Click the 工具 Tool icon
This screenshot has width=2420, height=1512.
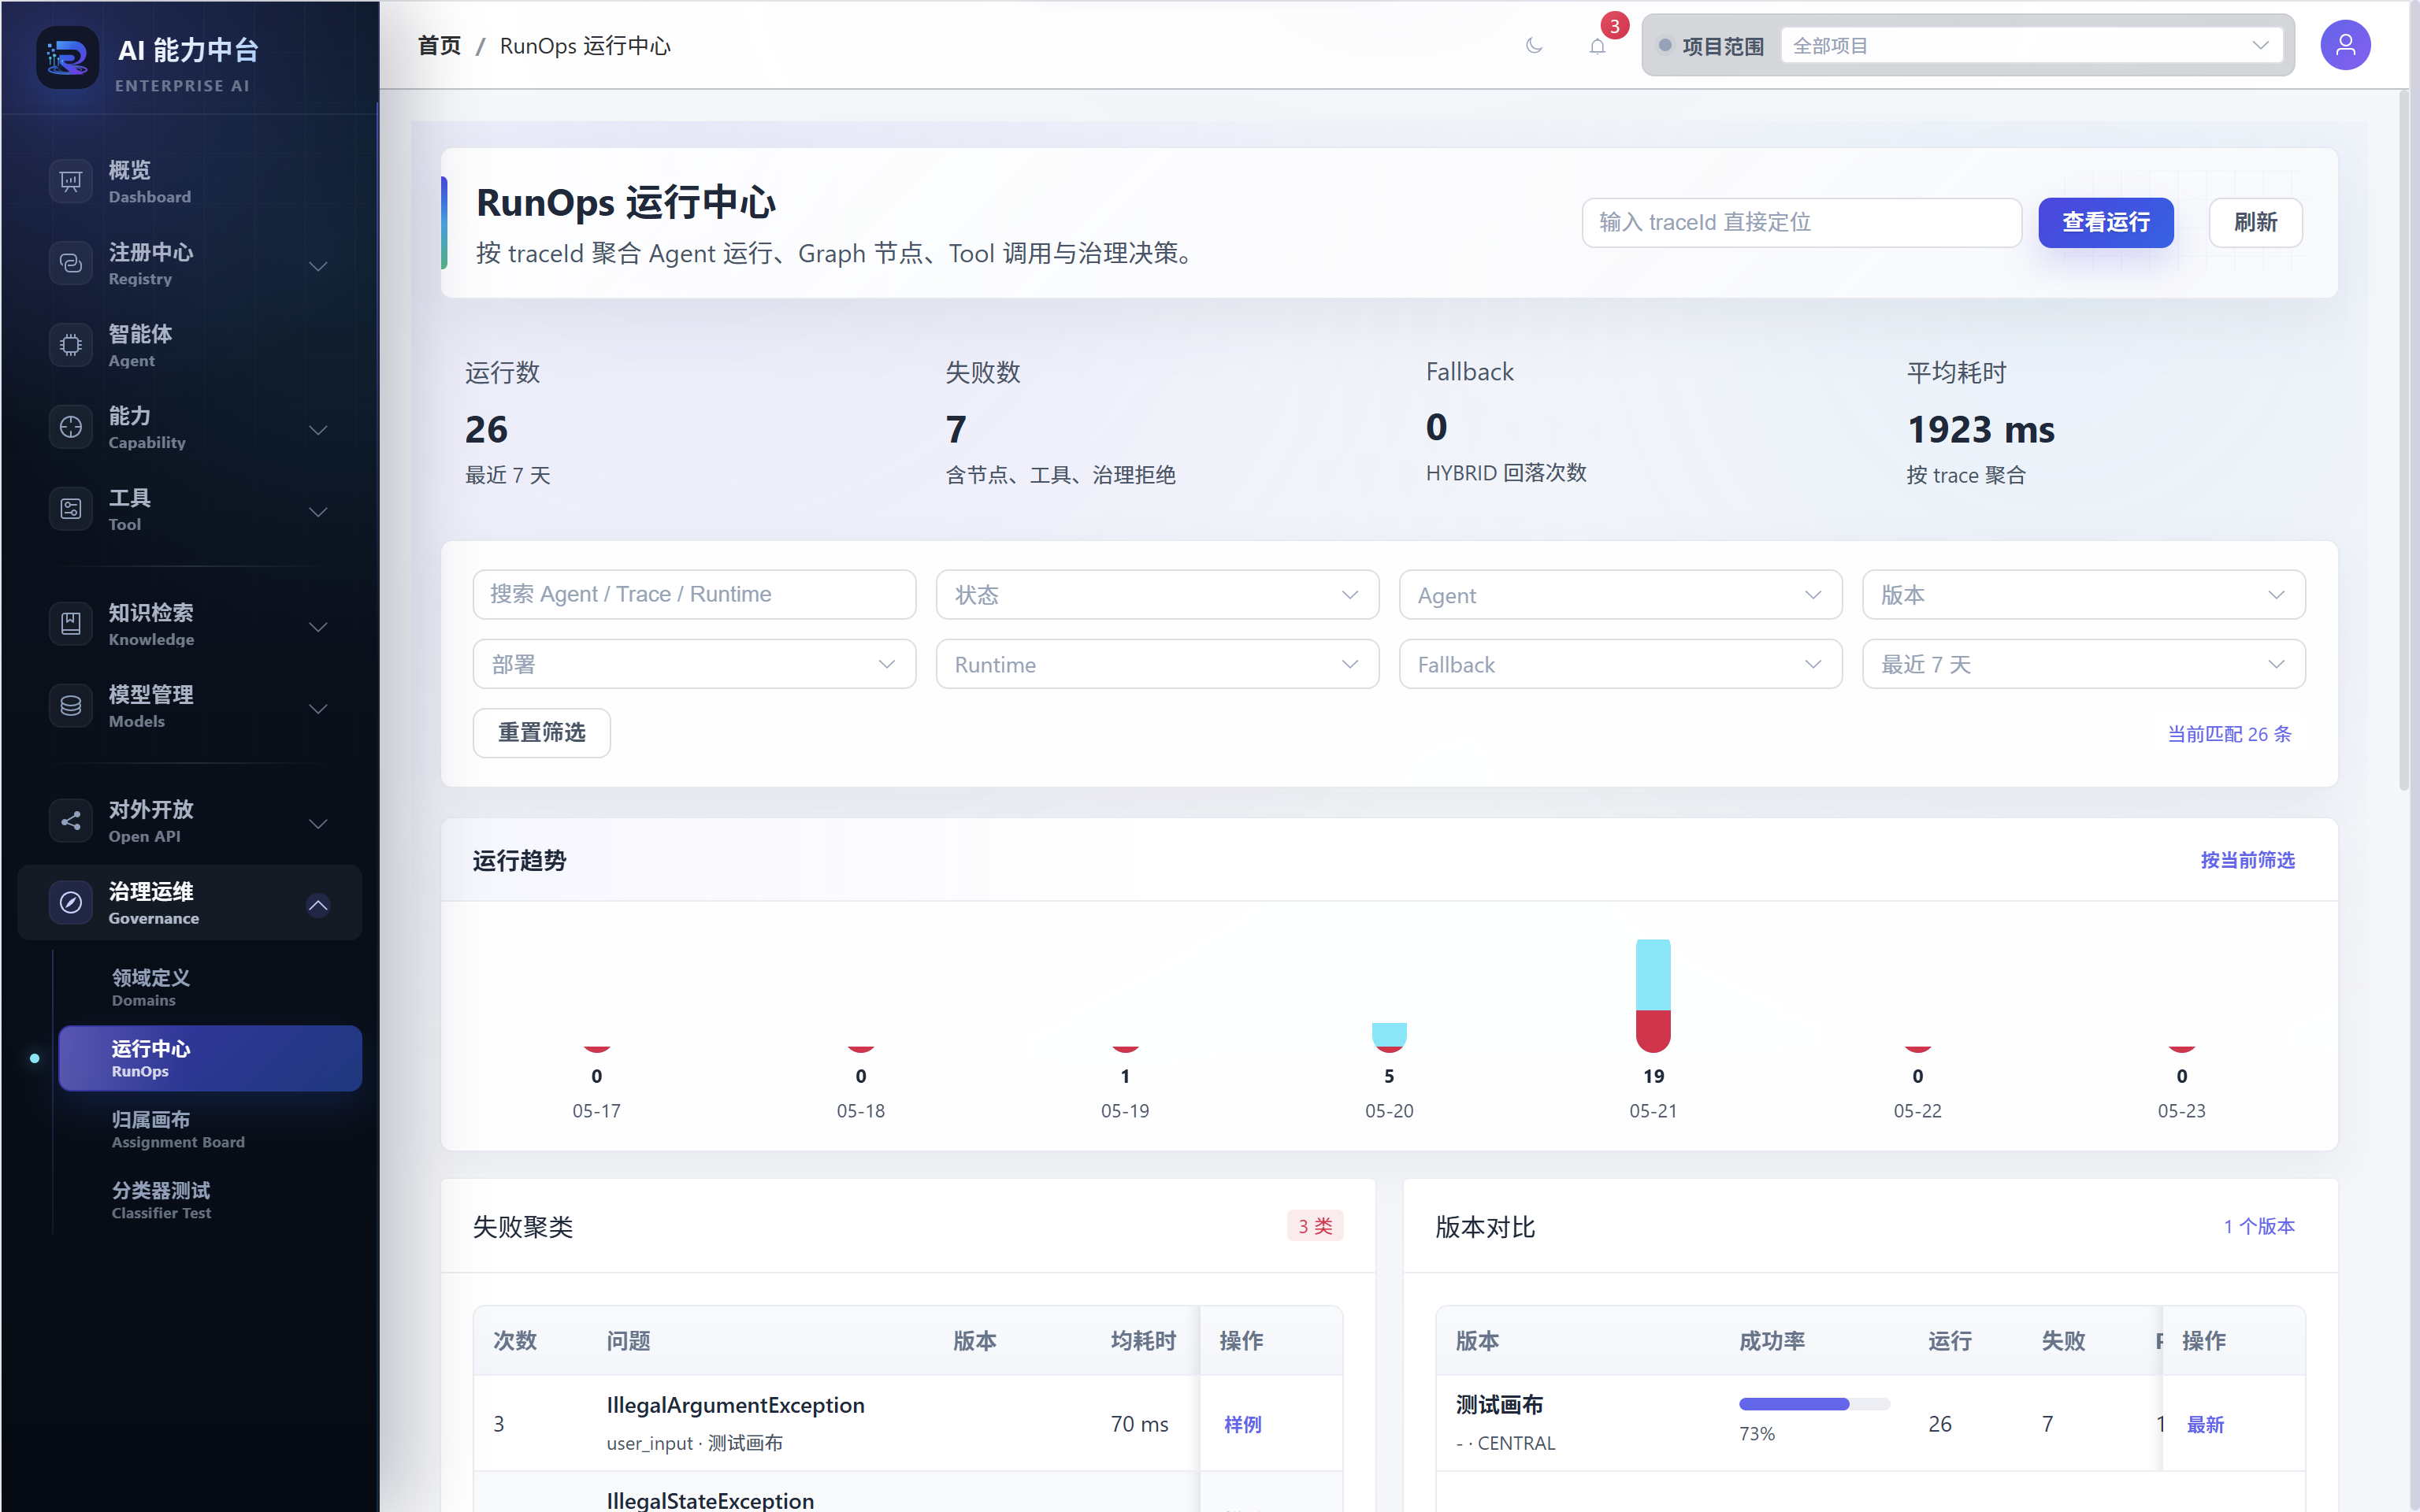pyautogui.click(x=71, y=509)
